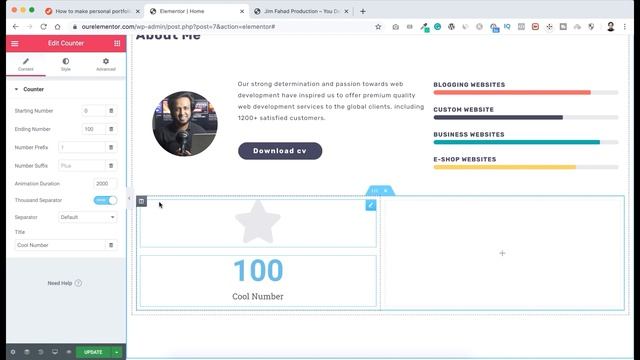Click the Business Websites progress bar
Viewport: 640px width, 360px height.
click(x=526, y=142)
